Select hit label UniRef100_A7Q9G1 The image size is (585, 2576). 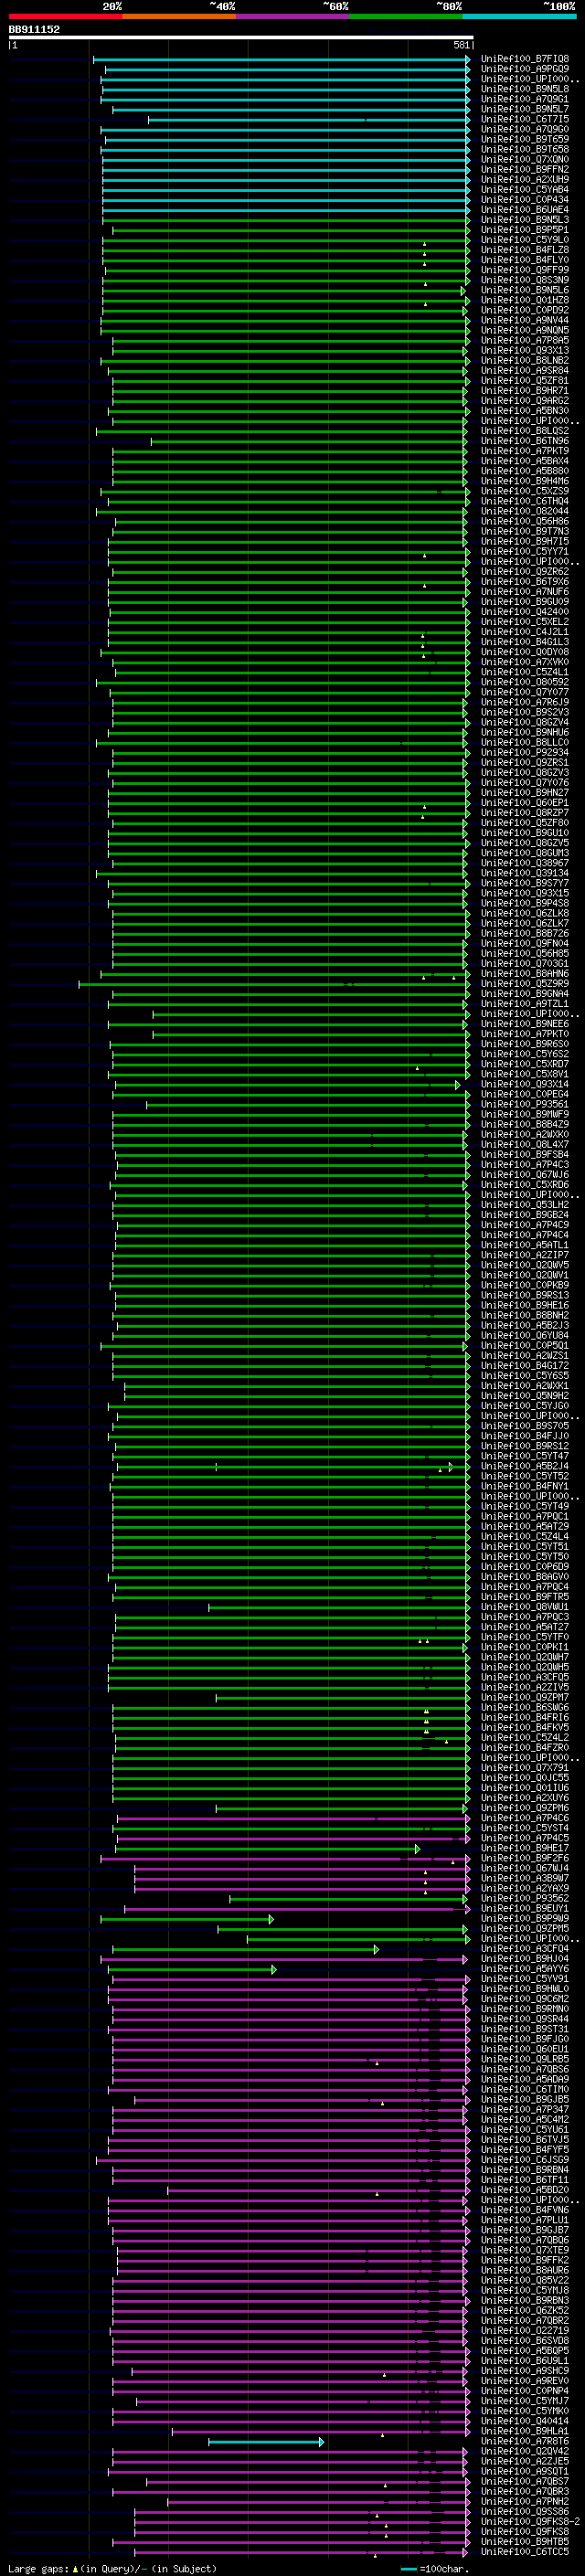(x=525, y=99)
